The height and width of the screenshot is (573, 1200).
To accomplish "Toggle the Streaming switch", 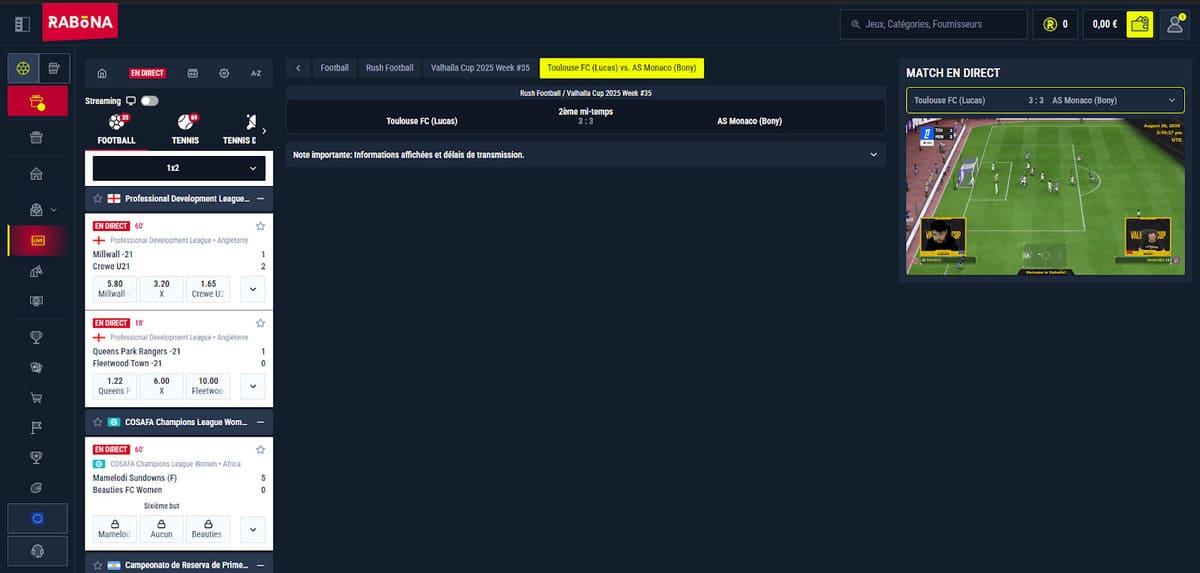I will pos(150,101).
